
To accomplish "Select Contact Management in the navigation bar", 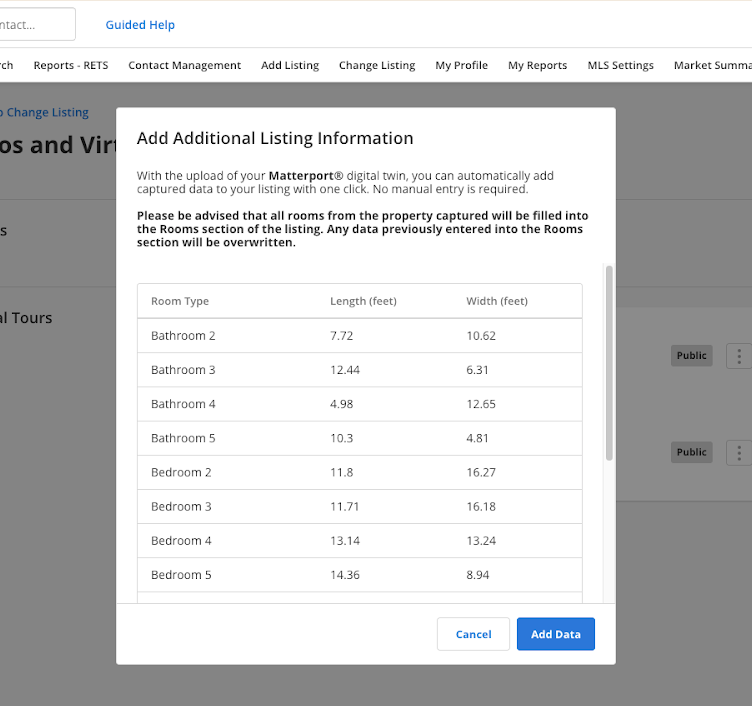I will [x=184, y=65].
